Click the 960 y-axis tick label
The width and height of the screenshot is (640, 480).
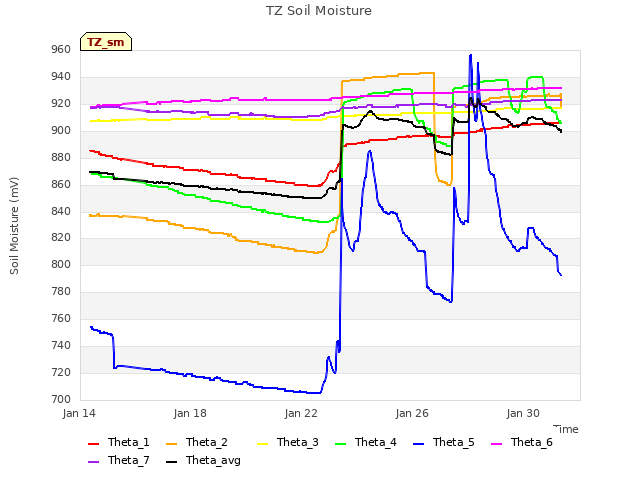(61, 49)
